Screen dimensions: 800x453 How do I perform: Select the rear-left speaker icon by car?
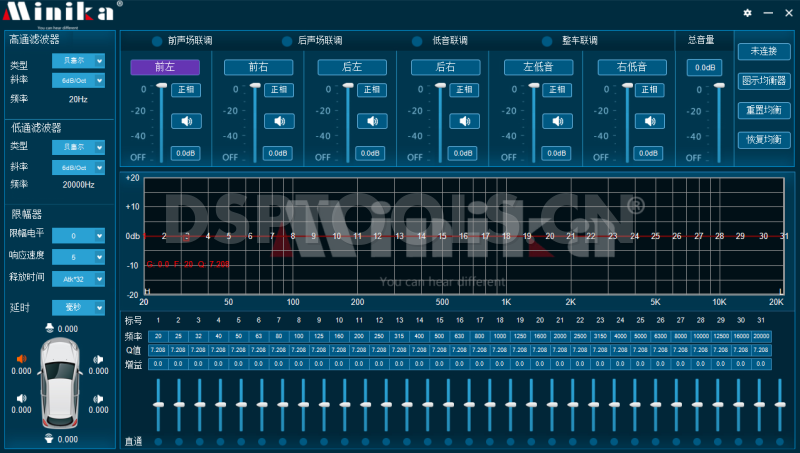(21, 398)
